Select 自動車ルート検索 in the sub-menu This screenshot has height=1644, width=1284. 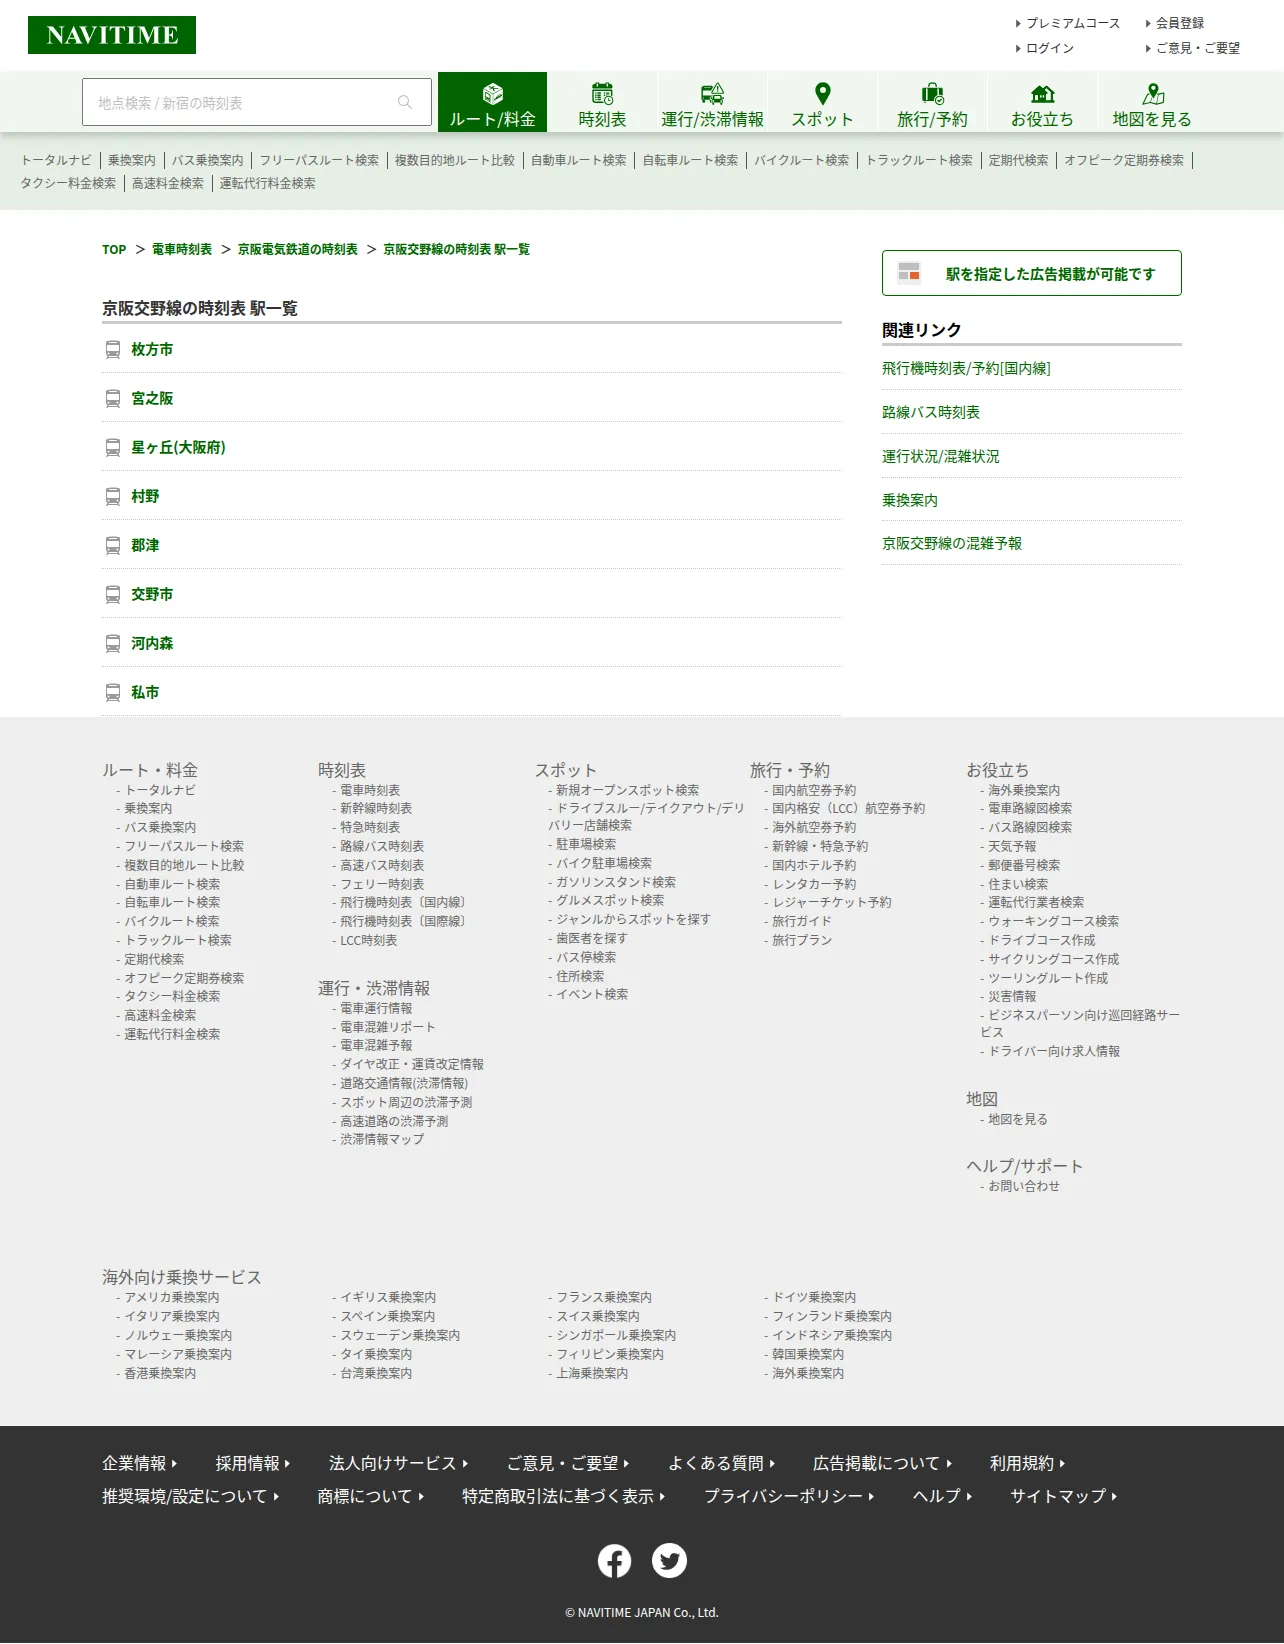(579, 160)
